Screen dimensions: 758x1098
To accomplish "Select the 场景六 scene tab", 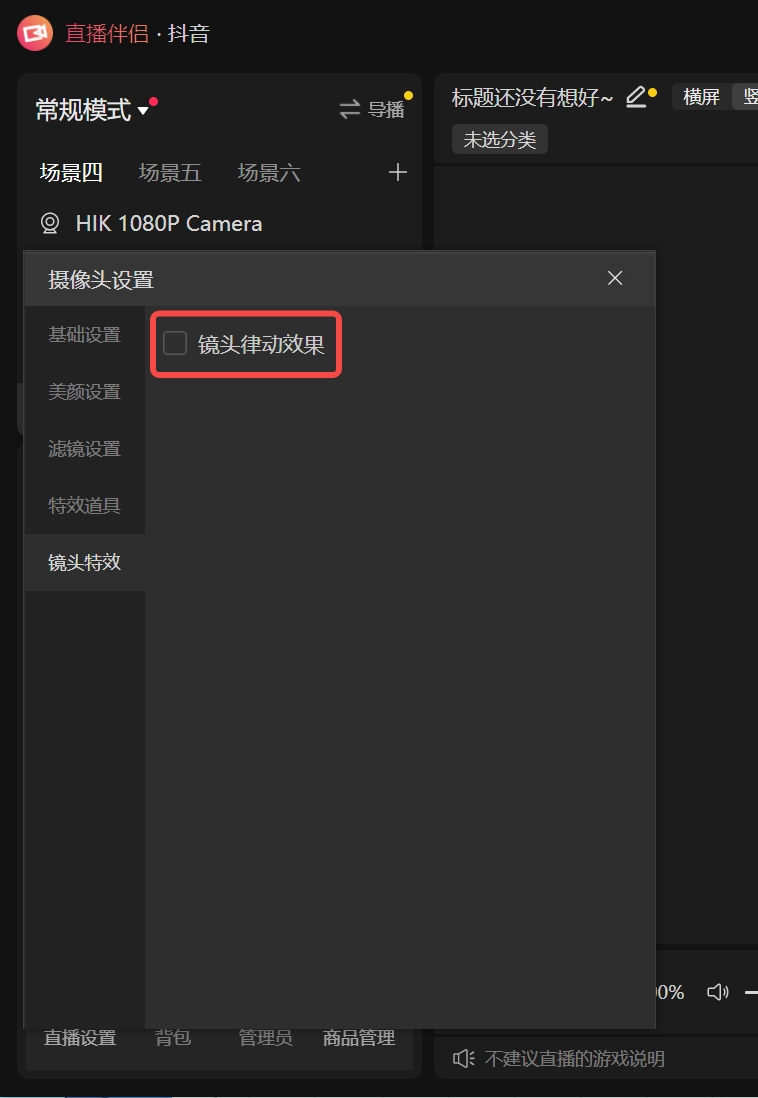I will tap(269, 173).
